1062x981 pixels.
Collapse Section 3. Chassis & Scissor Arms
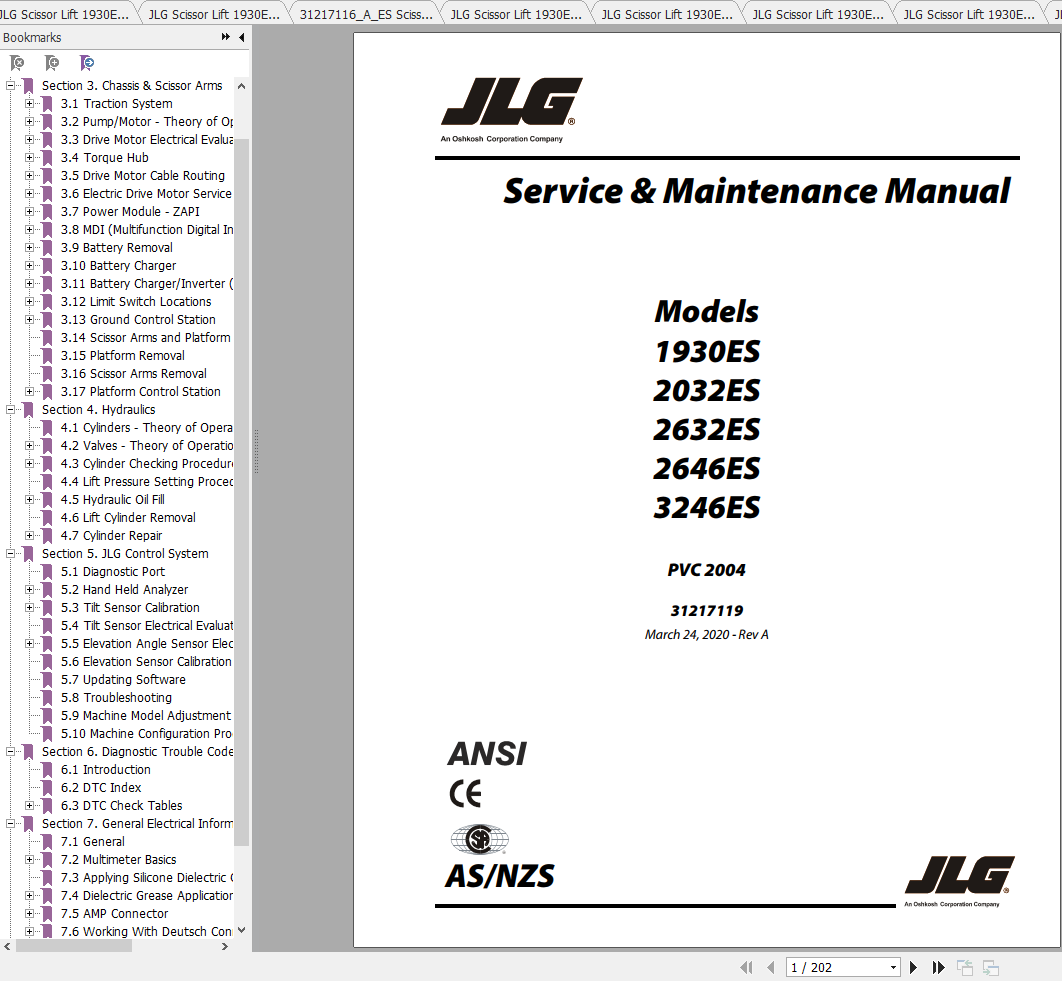tap(10, 85)
